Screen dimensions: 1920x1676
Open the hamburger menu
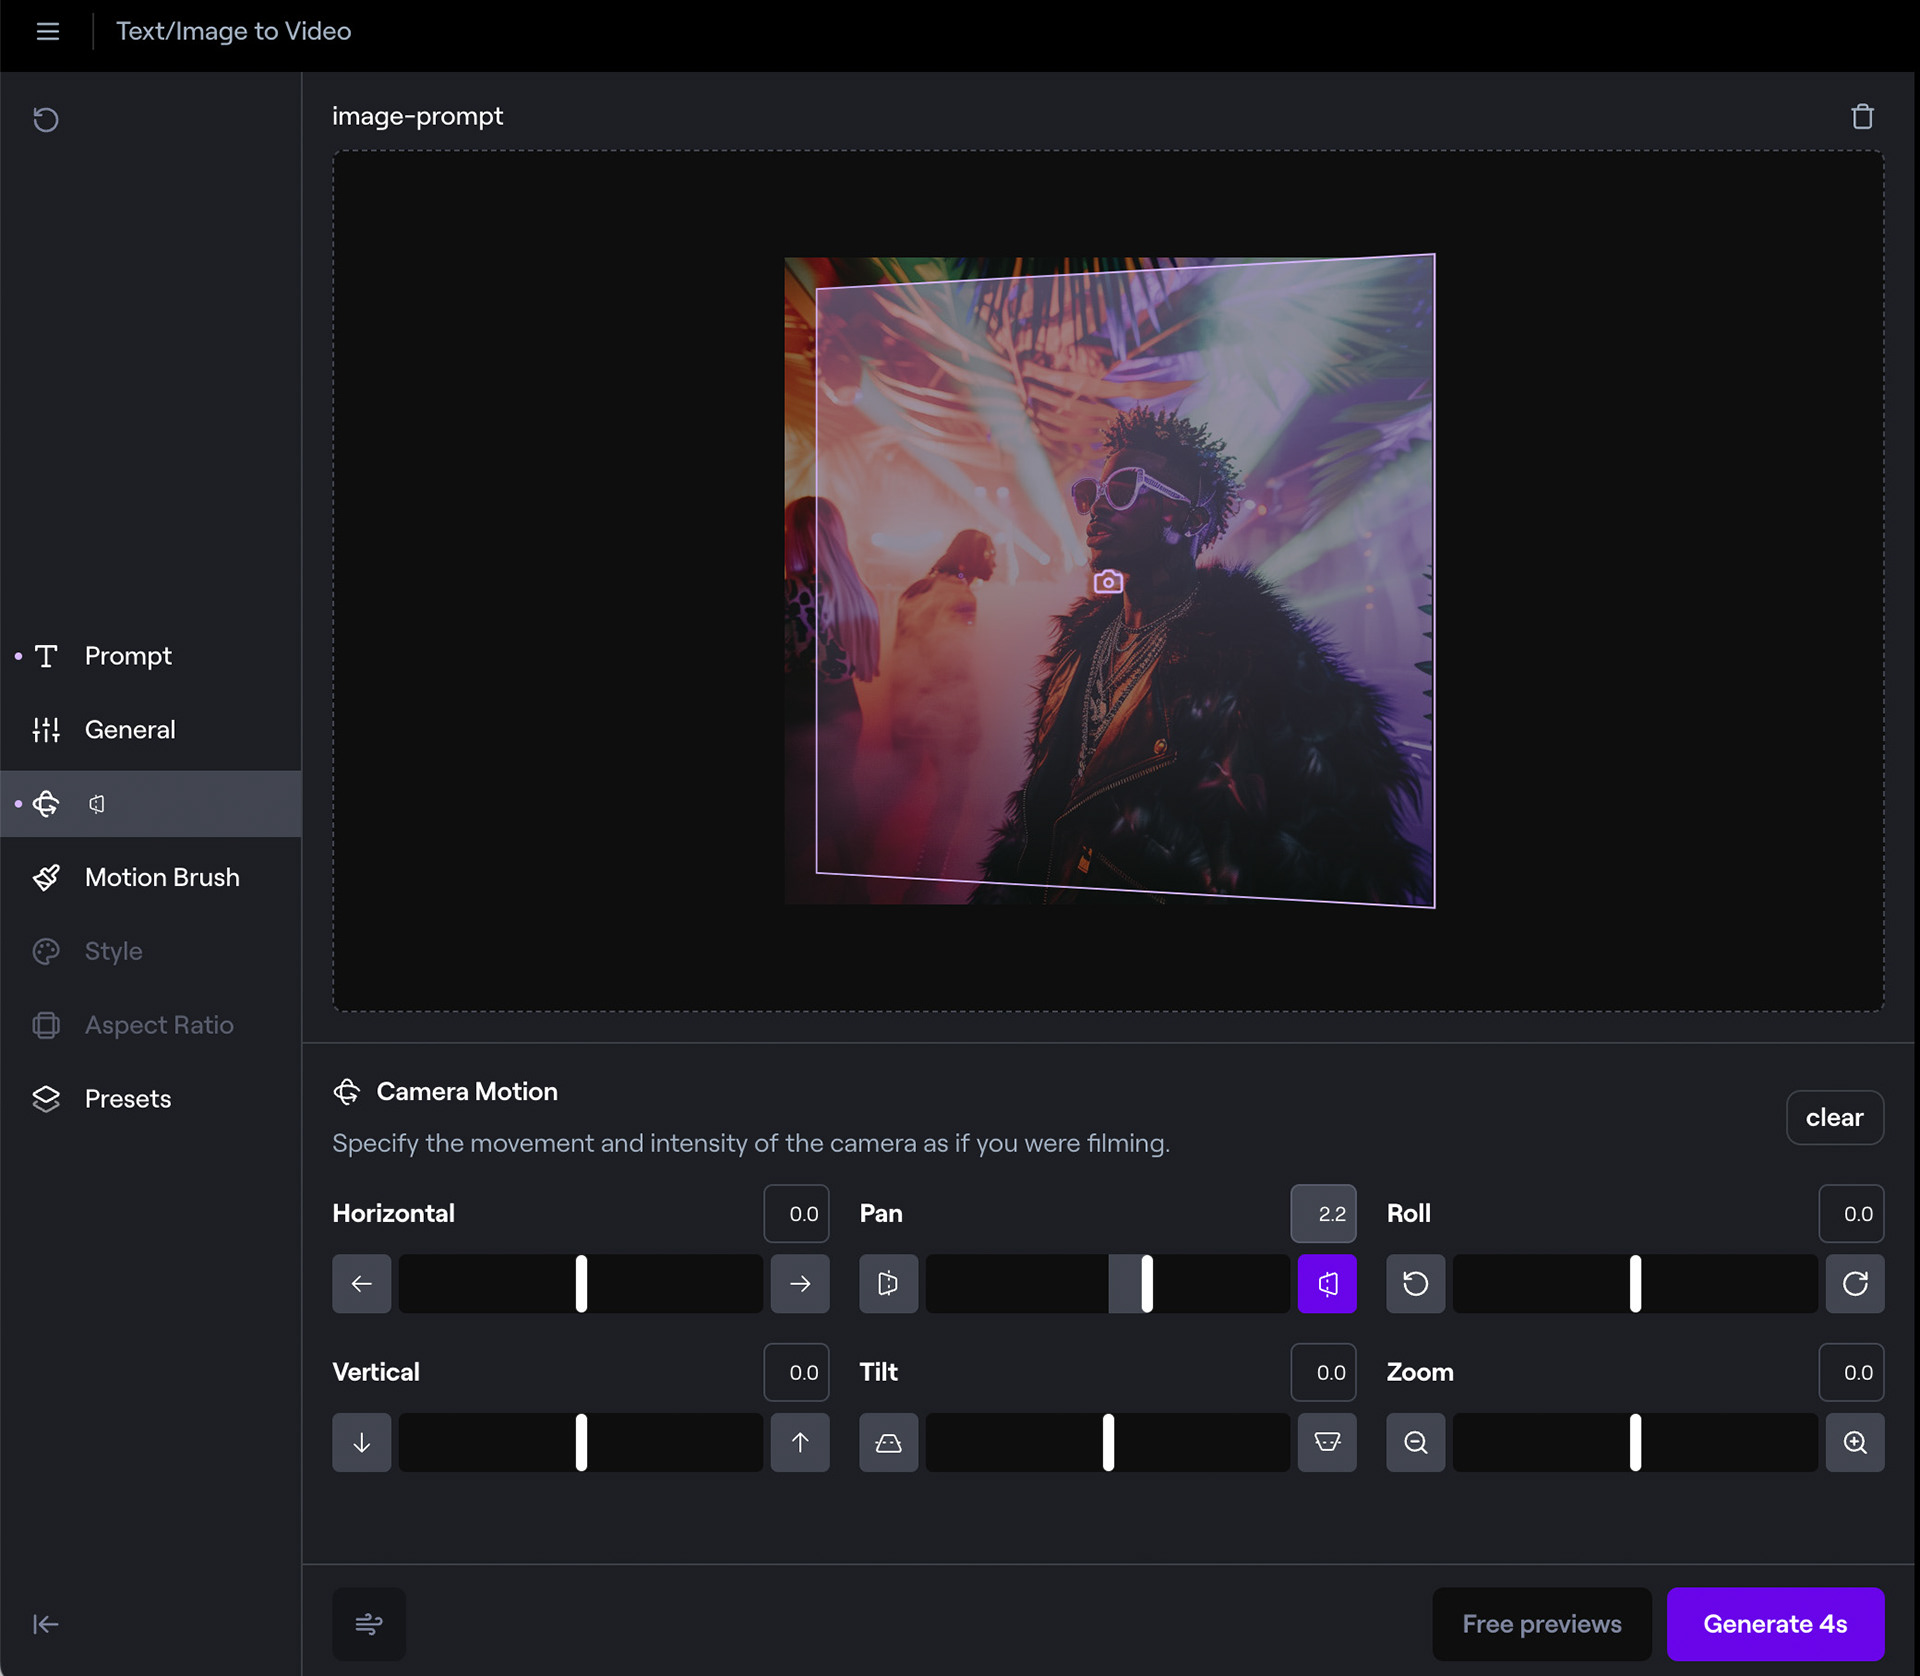47,31
